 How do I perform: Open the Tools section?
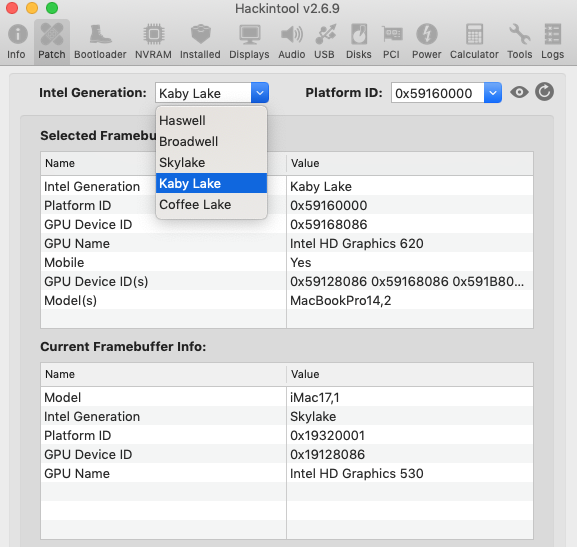(x=520, y=42)
